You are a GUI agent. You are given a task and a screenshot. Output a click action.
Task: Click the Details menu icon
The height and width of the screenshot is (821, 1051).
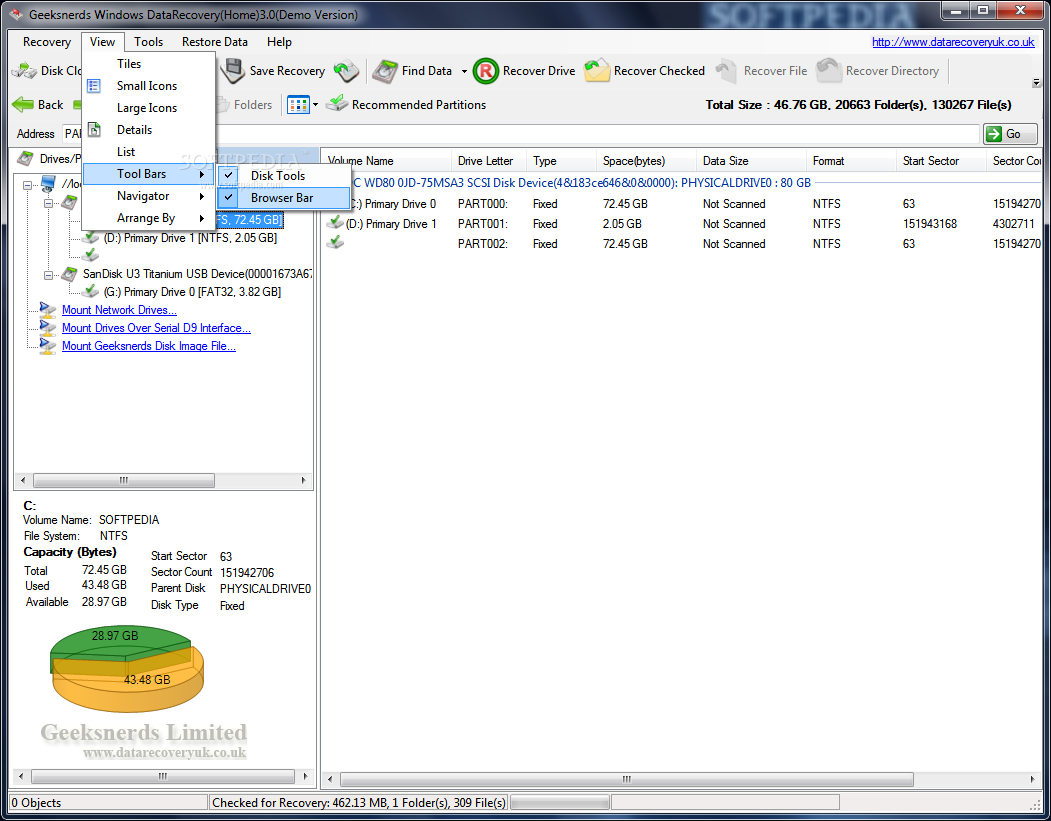click(95, 129)
